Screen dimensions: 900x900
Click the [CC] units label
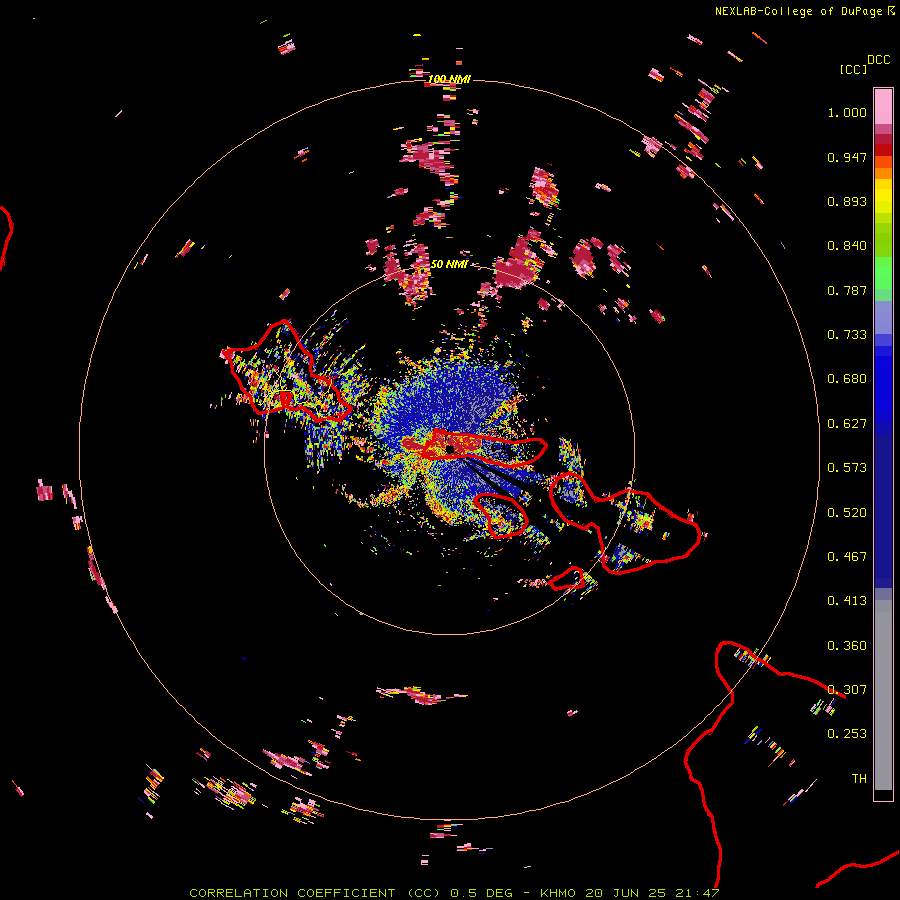point(853,69)
